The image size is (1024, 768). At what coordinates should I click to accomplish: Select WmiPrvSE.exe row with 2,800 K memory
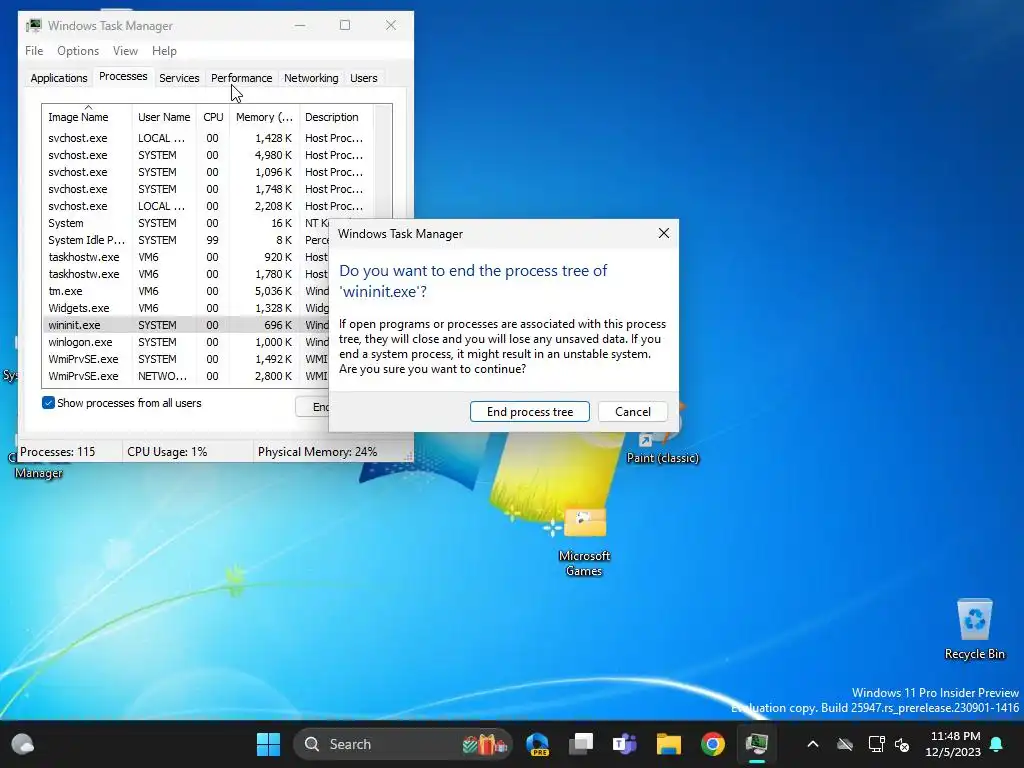click(x=185, y=376)
